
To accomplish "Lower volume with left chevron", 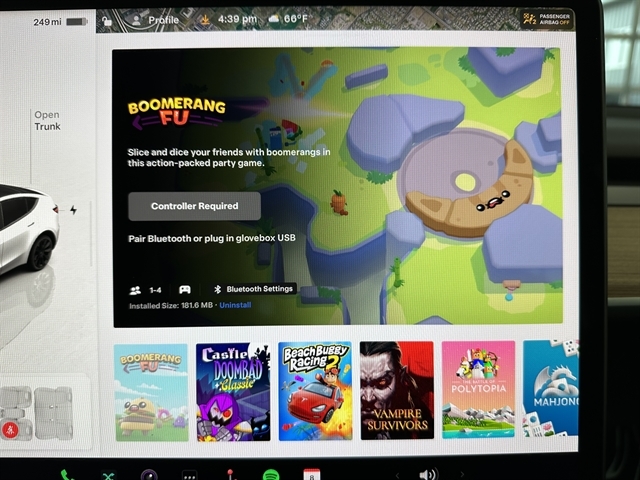I will [397, 475].
